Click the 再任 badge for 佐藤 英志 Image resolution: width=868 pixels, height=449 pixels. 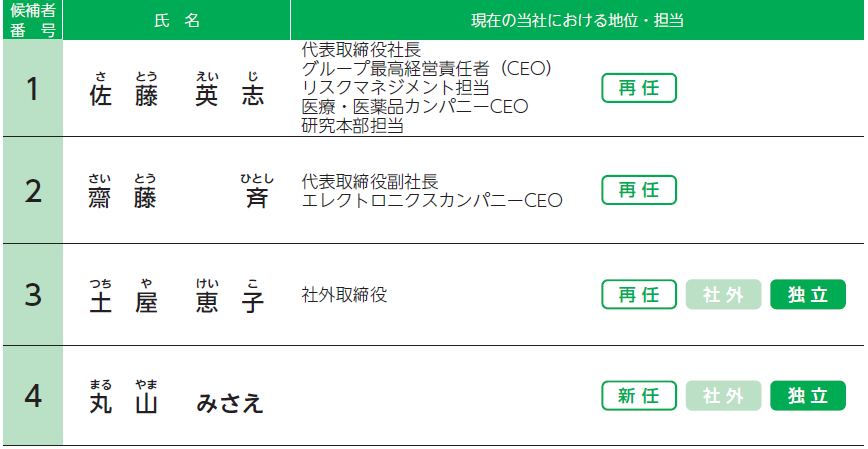[x=639, y=88]
